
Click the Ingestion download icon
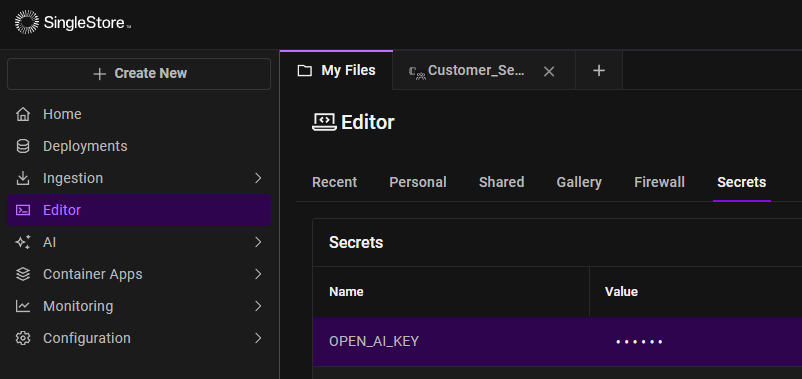23,178
